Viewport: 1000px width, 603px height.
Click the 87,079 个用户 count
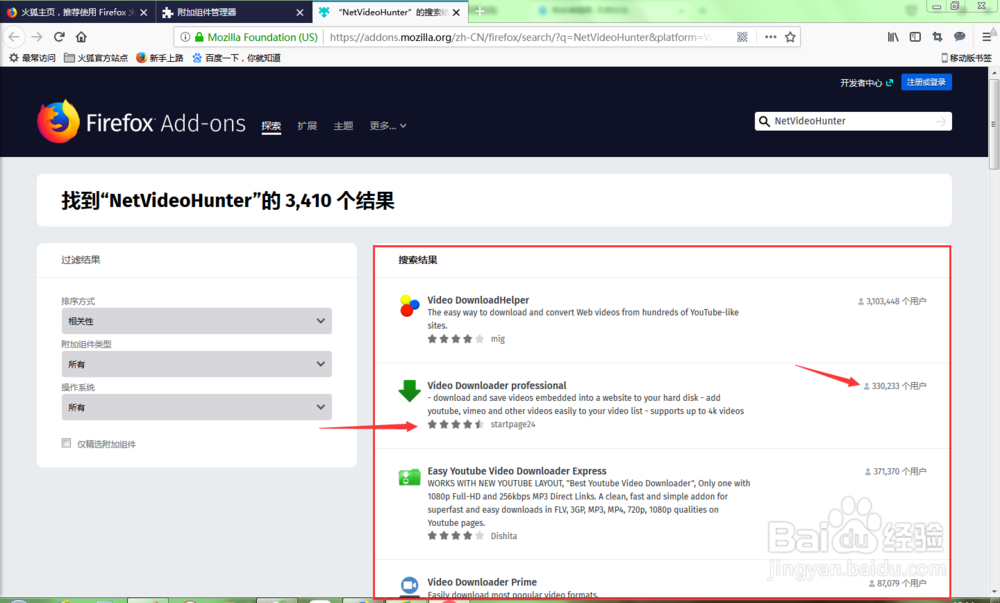pos(897,583)
